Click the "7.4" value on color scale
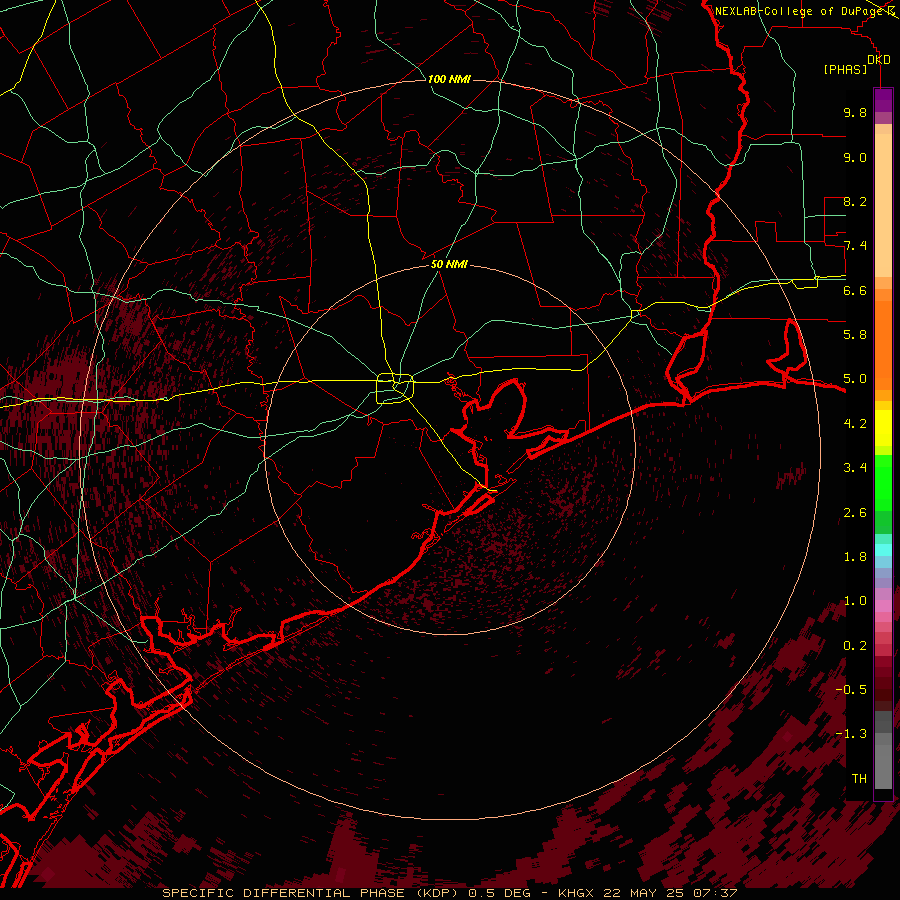900x900 pixels. pos(855,246)
